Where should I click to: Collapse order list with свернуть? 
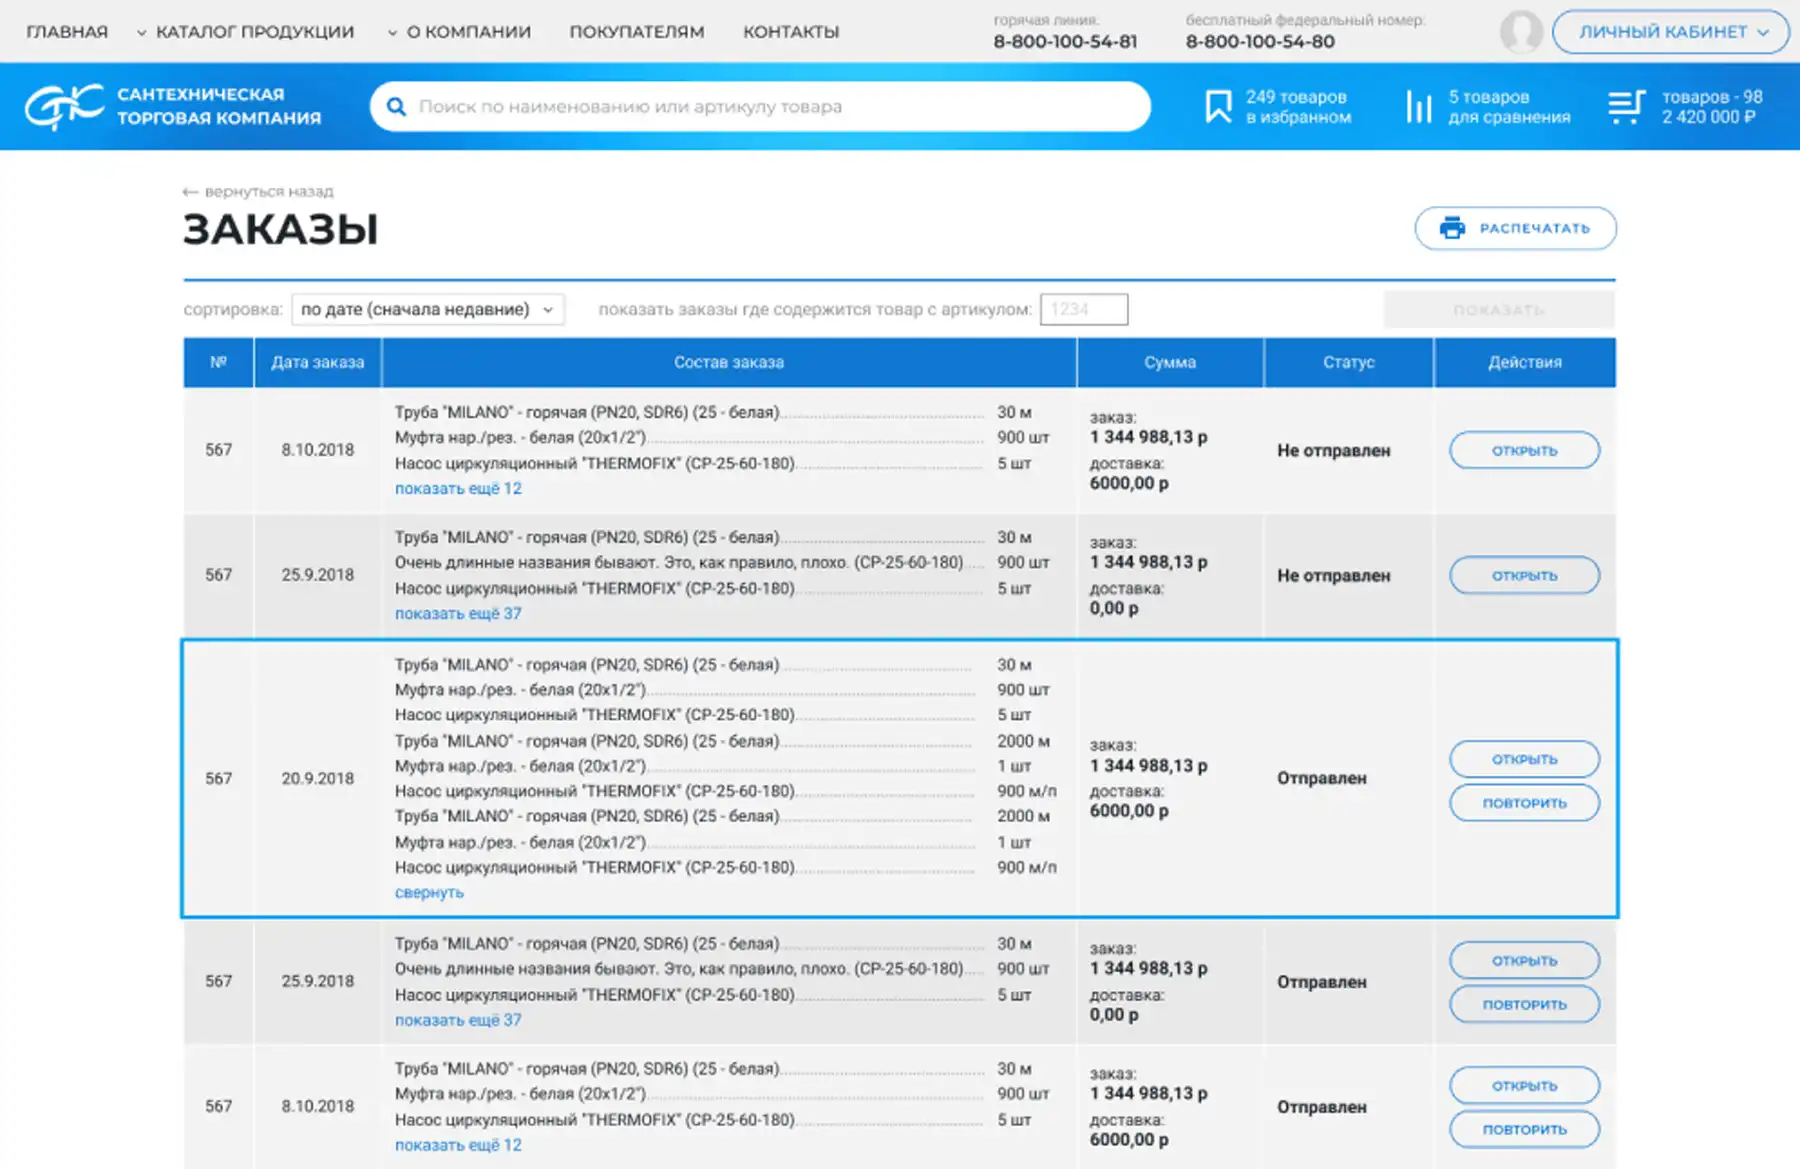[429, 893]
